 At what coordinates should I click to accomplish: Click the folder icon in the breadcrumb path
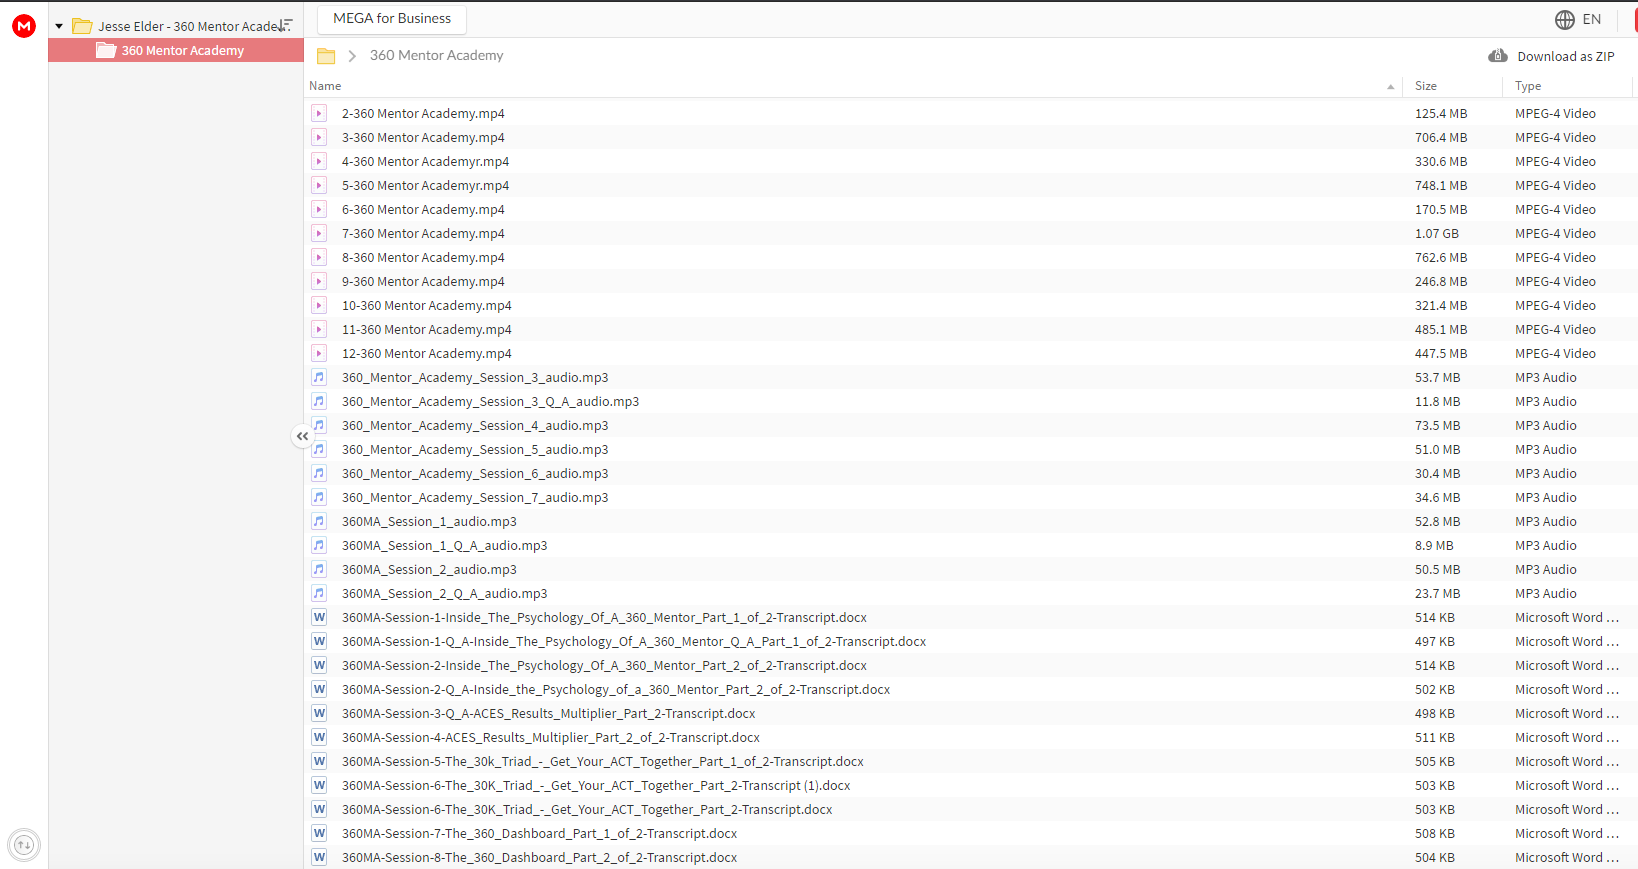tap(326, 56)
